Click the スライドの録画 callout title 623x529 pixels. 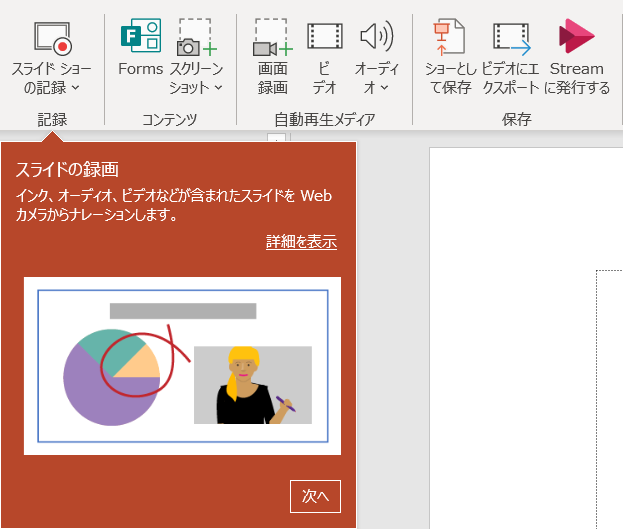67,169
